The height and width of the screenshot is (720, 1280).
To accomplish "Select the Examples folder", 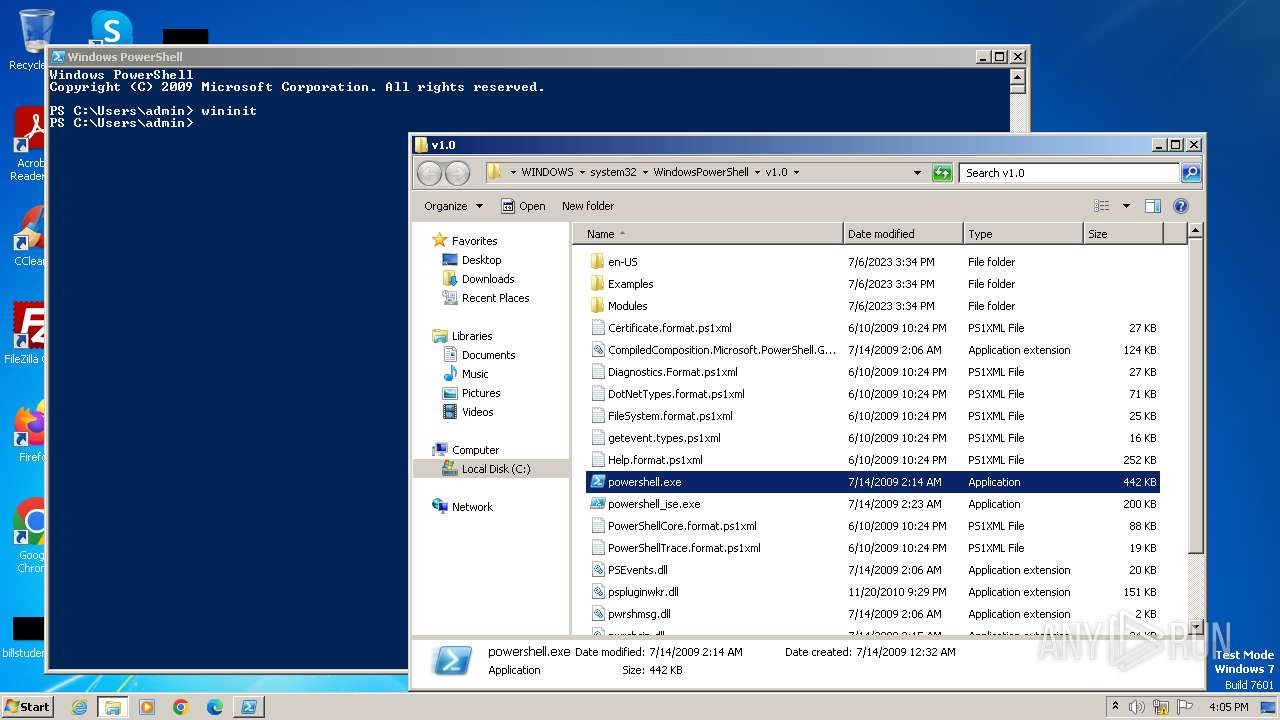I will pos(872,284).
